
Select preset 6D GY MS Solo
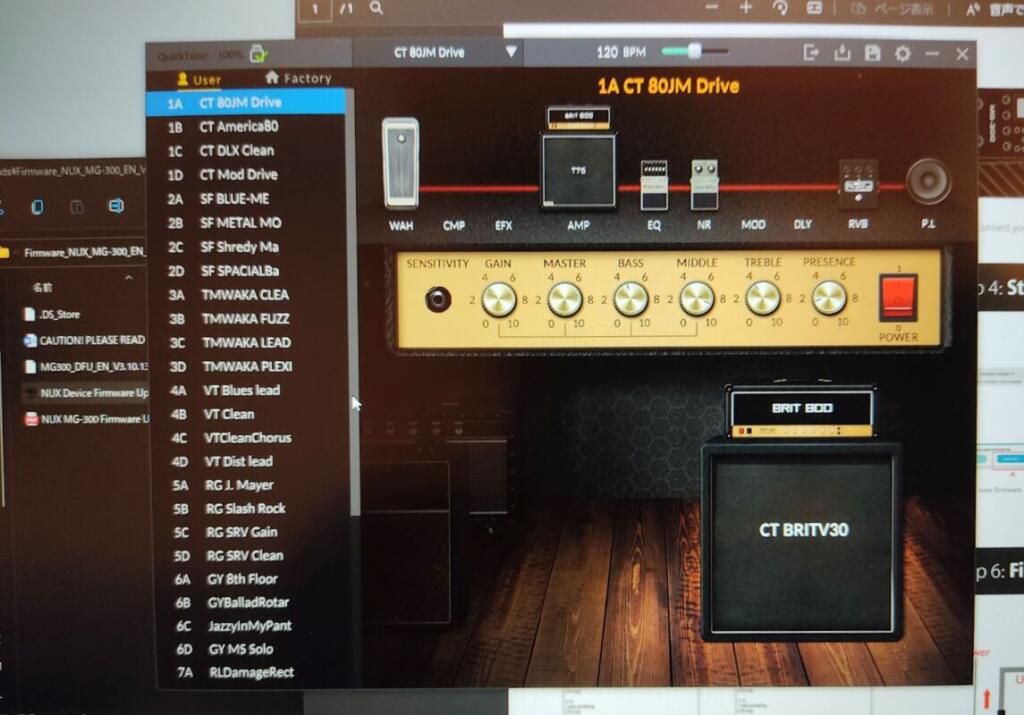(x=254, y=650)
